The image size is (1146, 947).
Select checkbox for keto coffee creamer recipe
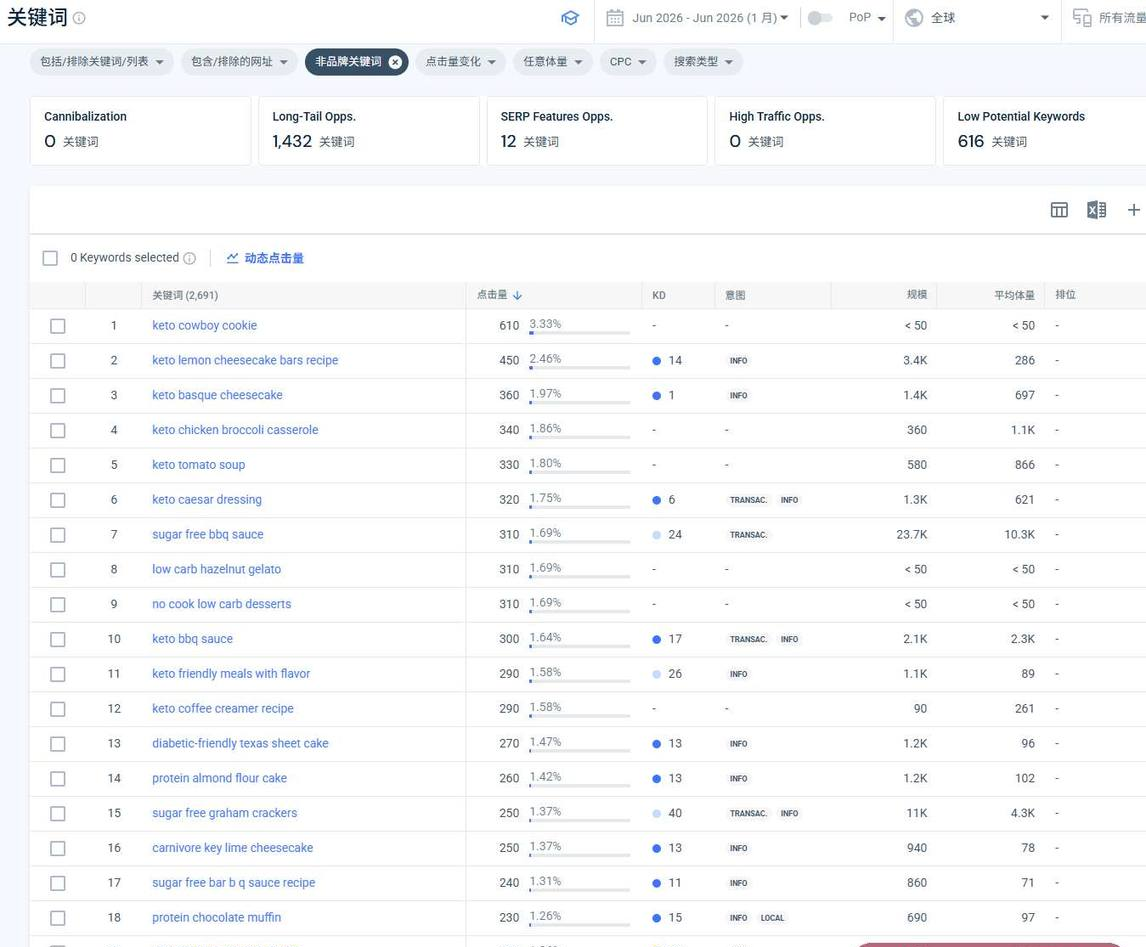(x=58, y=709)
